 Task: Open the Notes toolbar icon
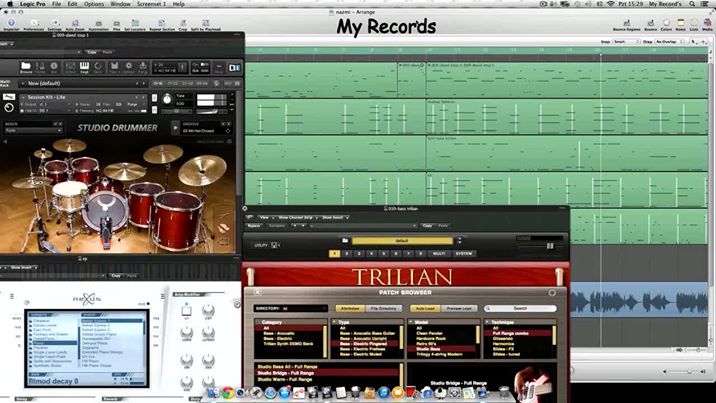coord(681,24)
